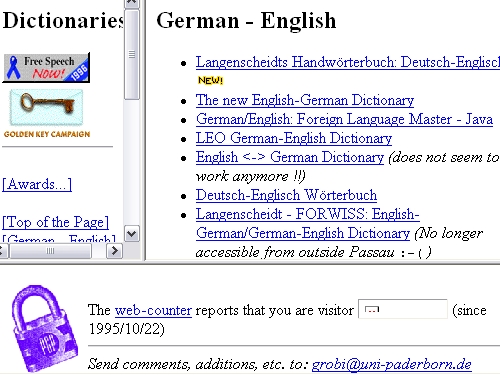The height and width of the screenshot is (375, 500).
Task: Click the German - English heading
Action: (x=246, y=20)
